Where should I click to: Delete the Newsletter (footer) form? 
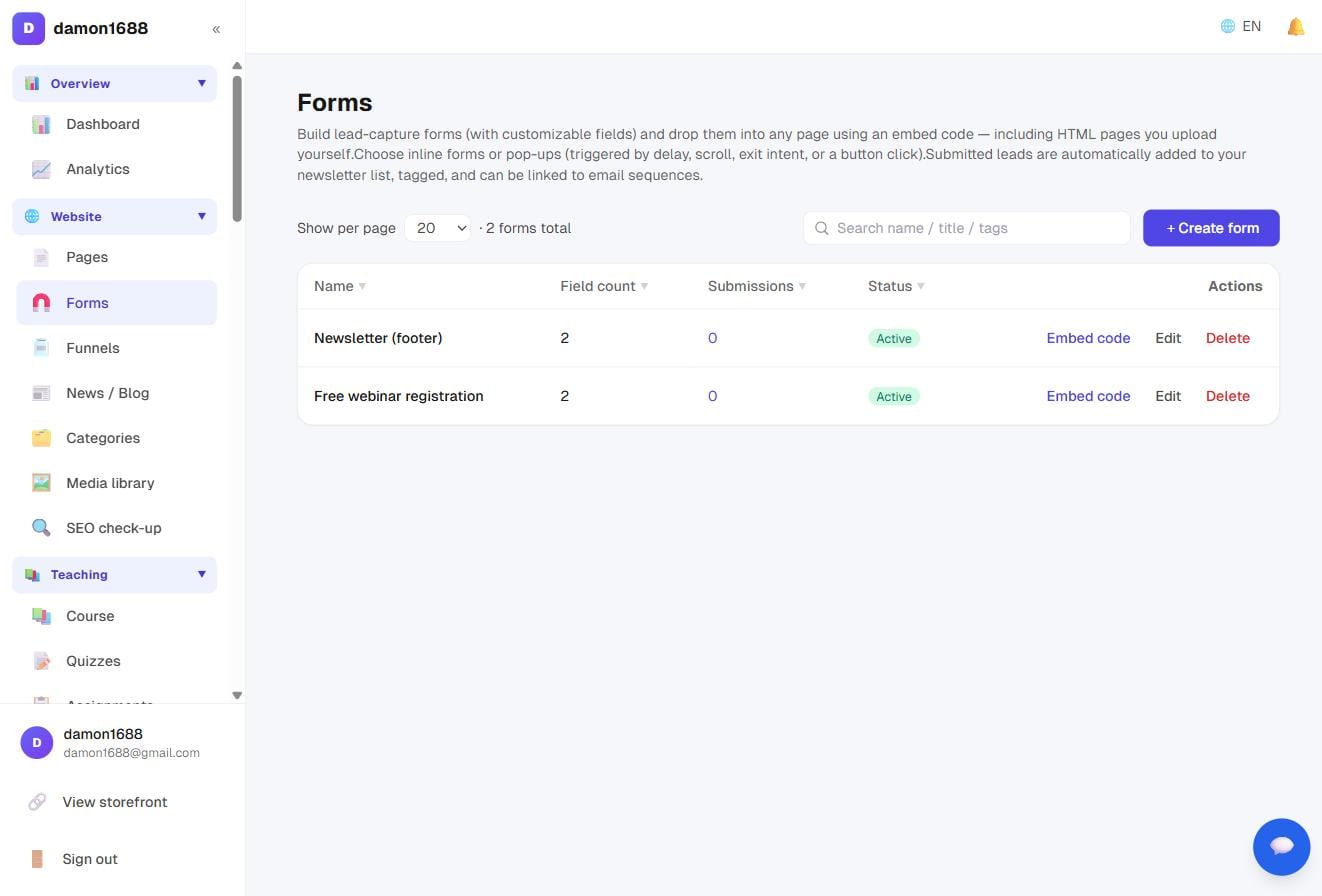[1228, 338]
